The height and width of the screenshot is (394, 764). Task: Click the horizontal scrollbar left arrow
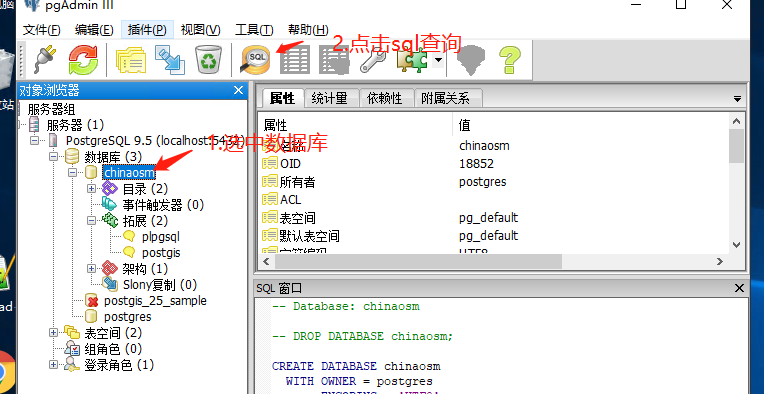pos(267,262)
